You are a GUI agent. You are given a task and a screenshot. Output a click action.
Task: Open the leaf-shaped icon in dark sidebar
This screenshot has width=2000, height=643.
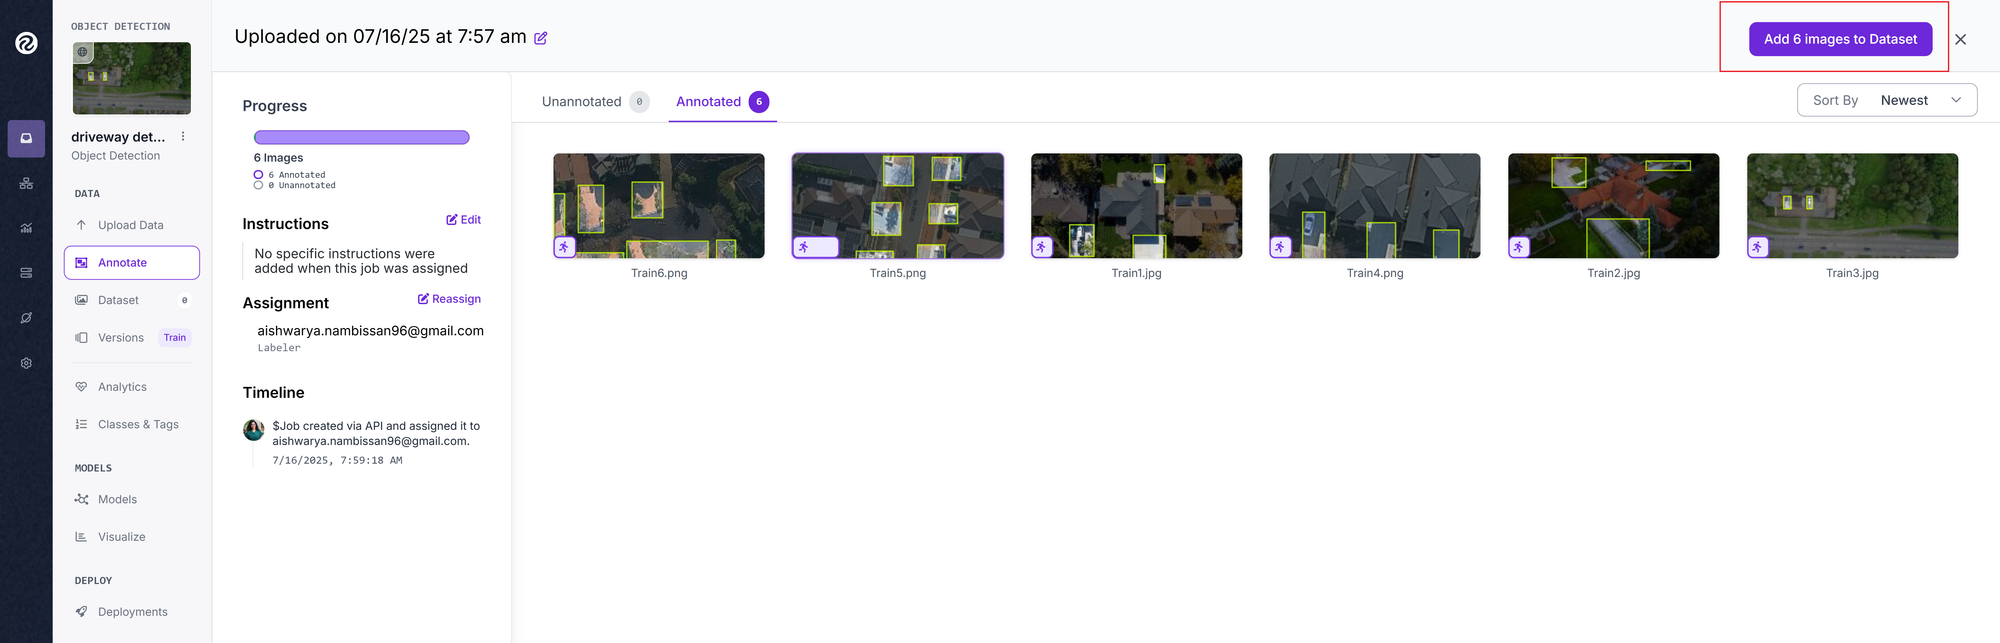tap(26, 318)
